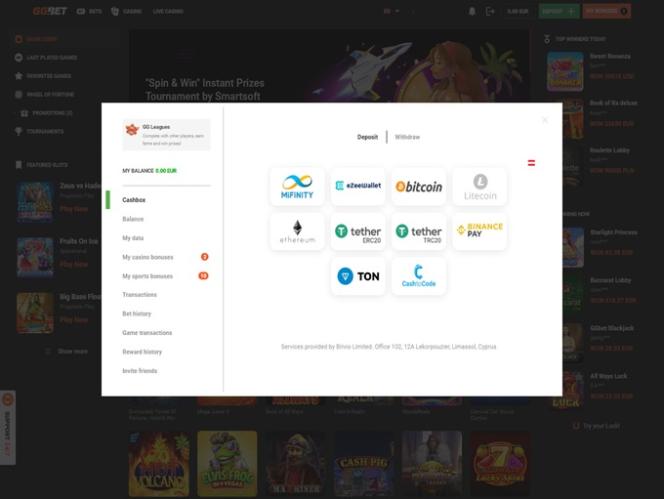The height and width of the screenshot is (499, 664).
Task: Select Tether TRC20 payment option
Action: point(418,231)
